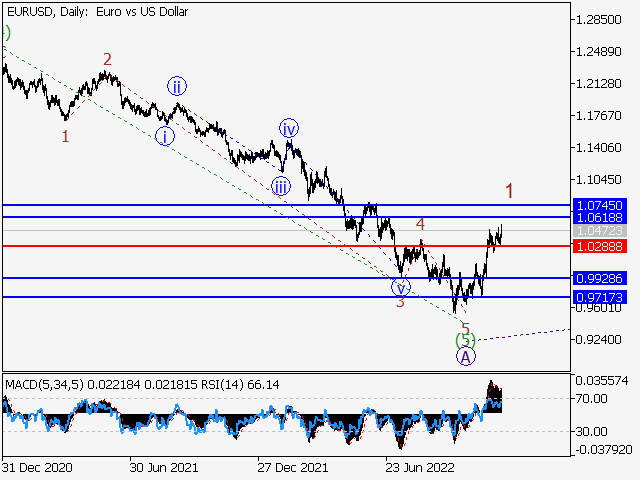Click red wave 4 label

pyautogui.click(x=420, y=224)
